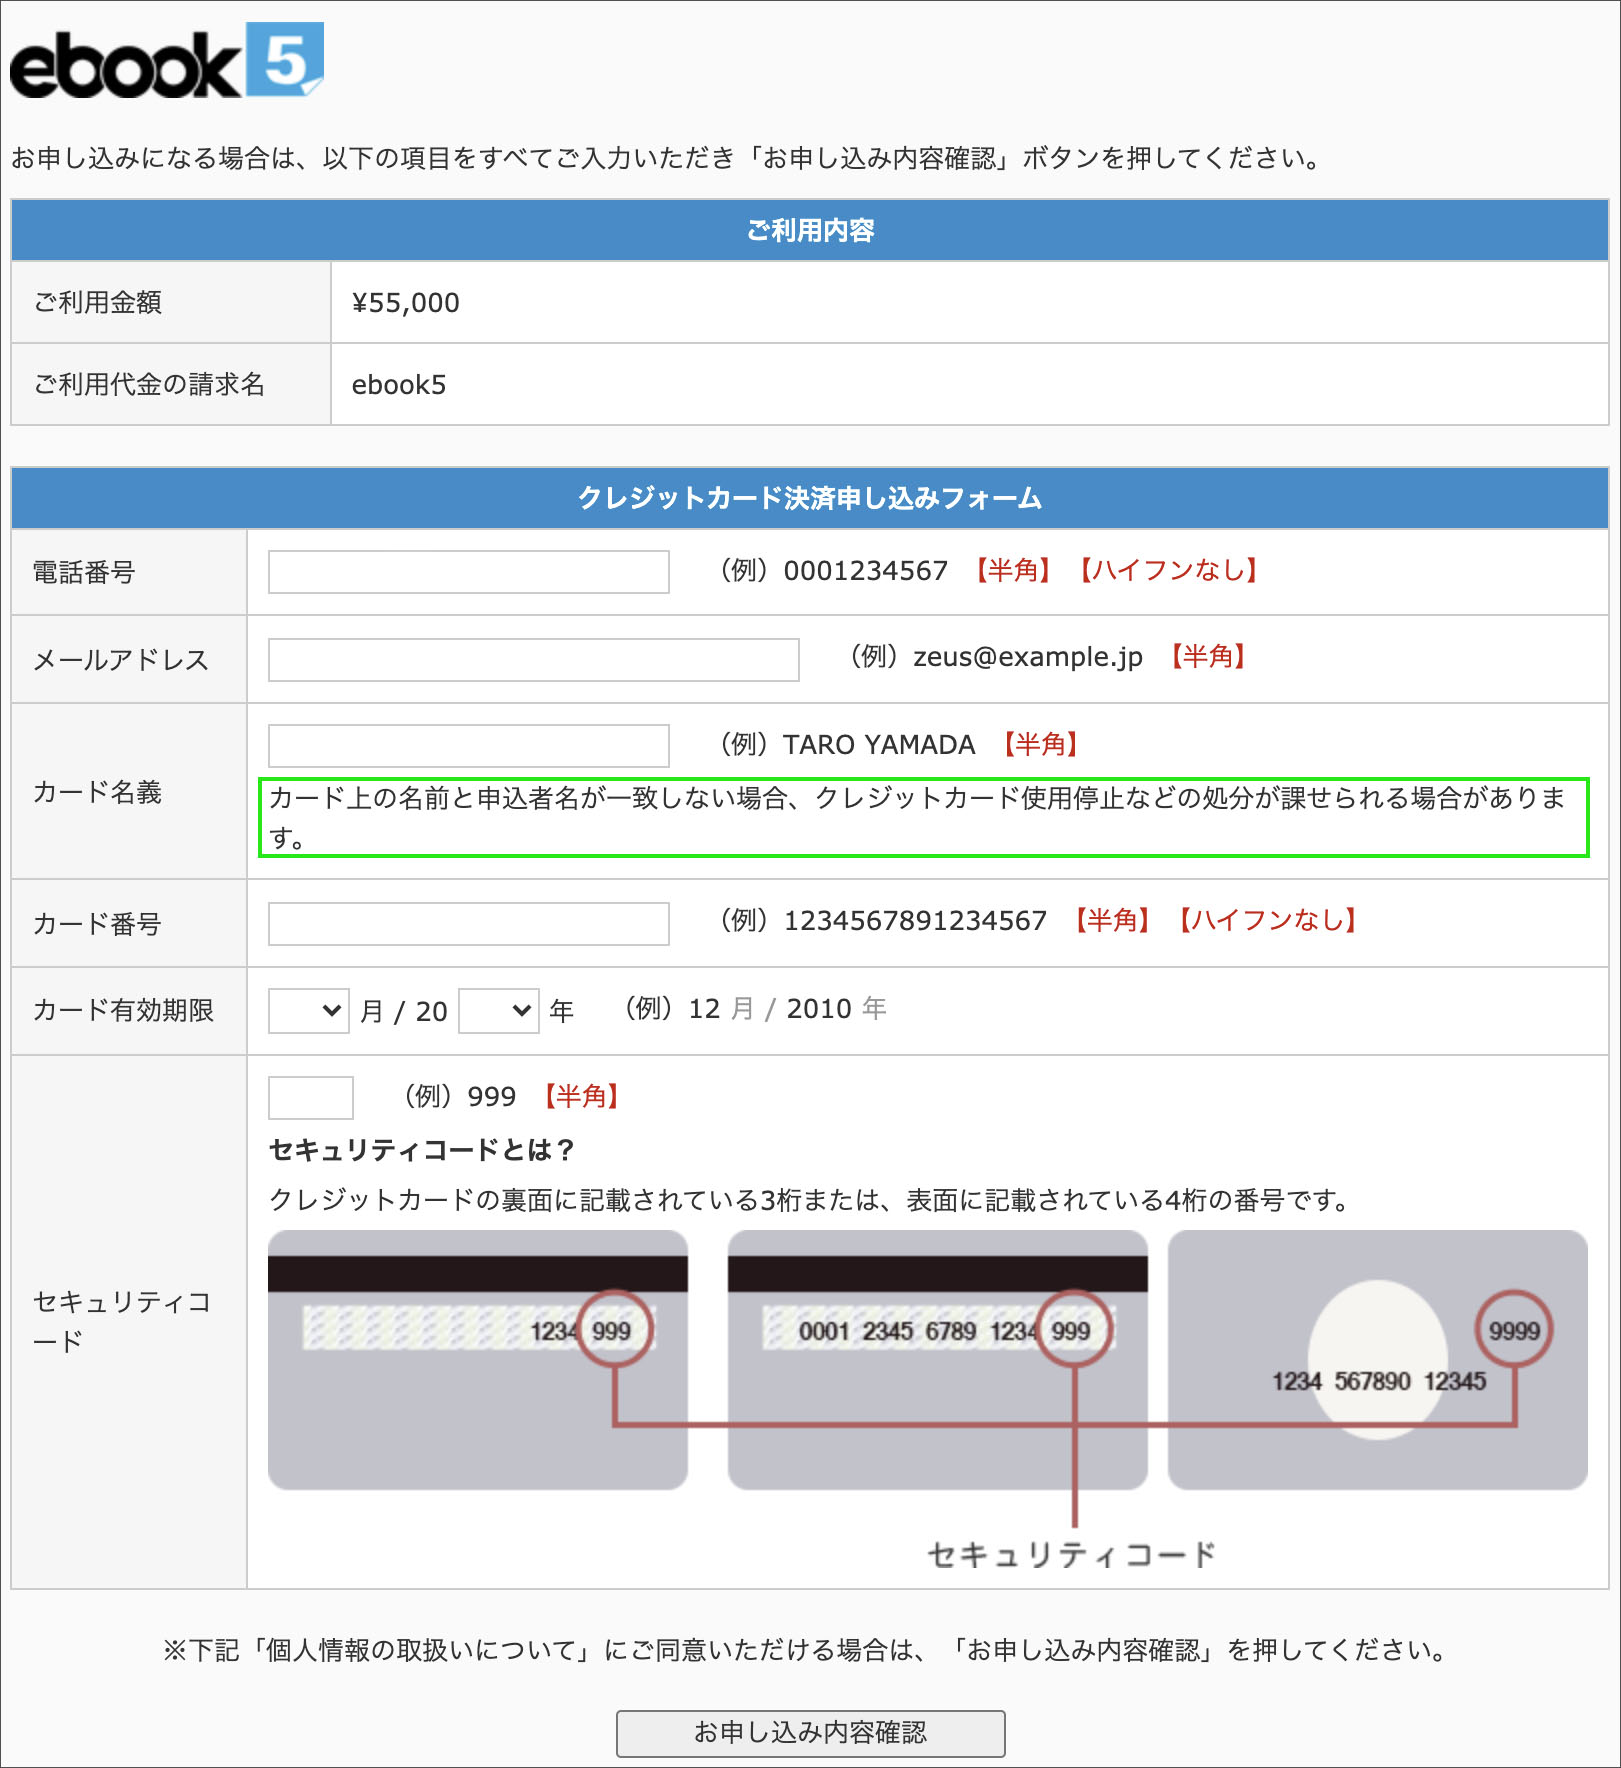Click the ¥55,000 amount value
This screenshot has height=1768, width=1621.
406,303
